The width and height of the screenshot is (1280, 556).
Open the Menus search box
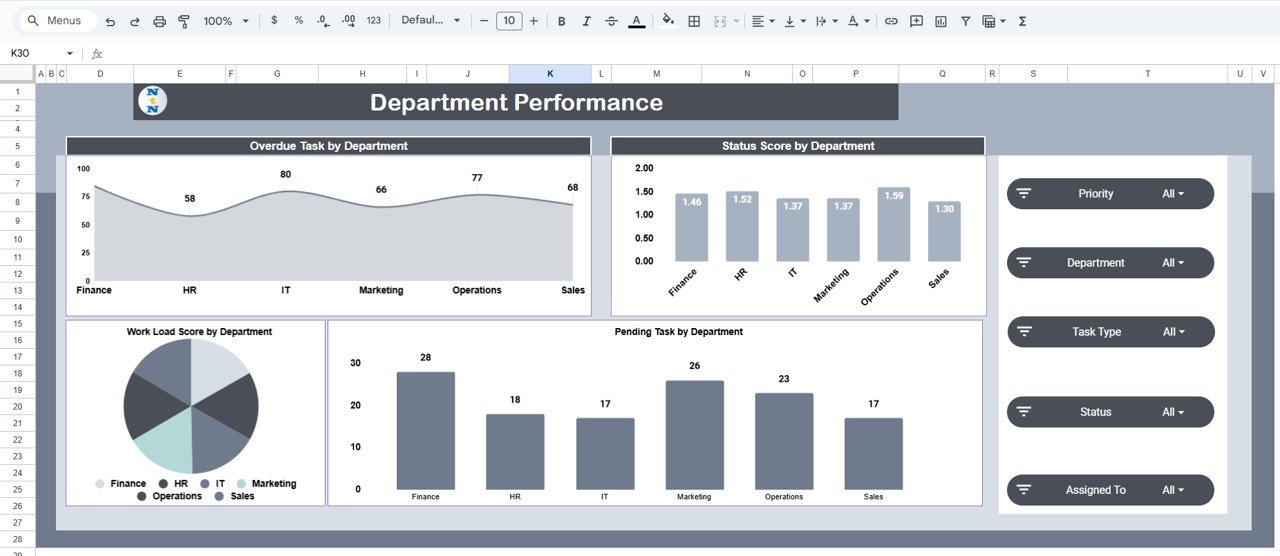coord(58,21)
